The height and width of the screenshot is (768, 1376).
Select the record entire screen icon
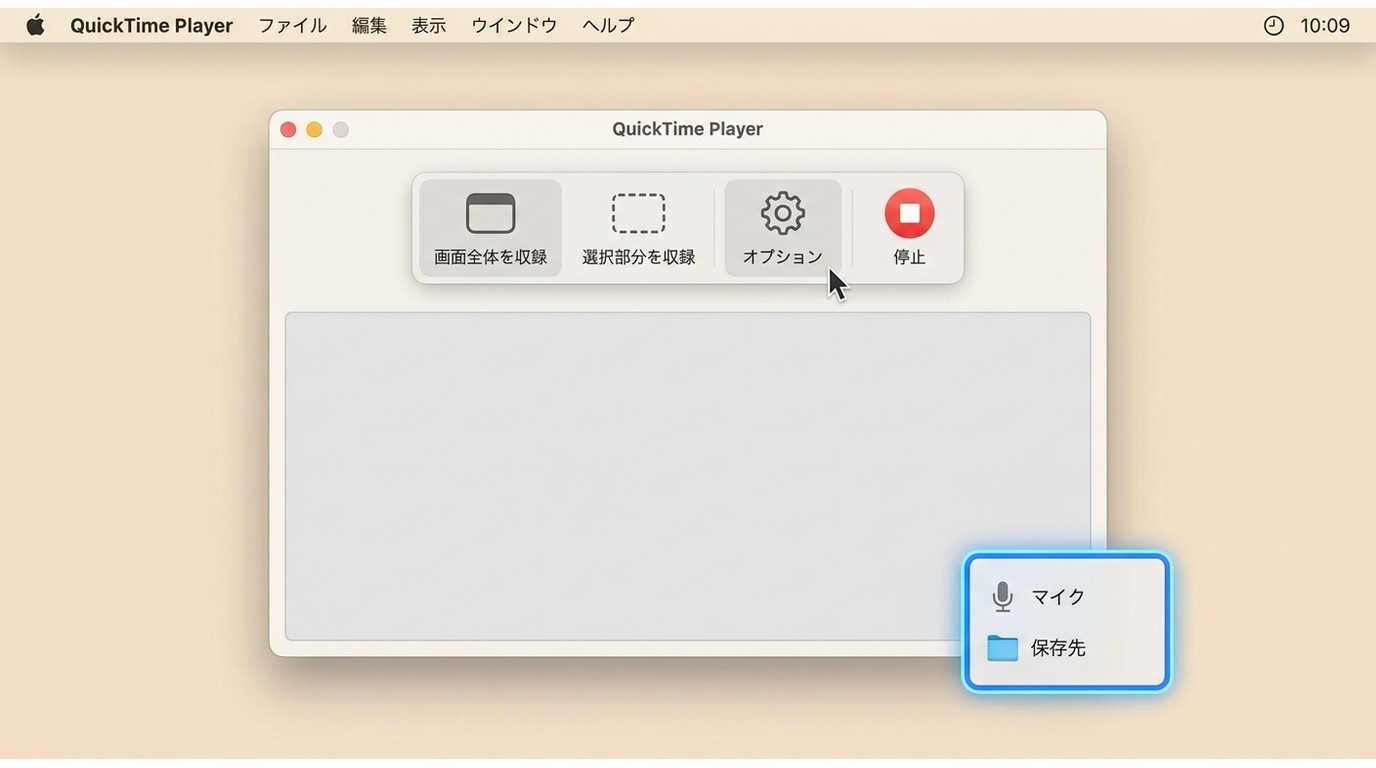pos(490,214)
